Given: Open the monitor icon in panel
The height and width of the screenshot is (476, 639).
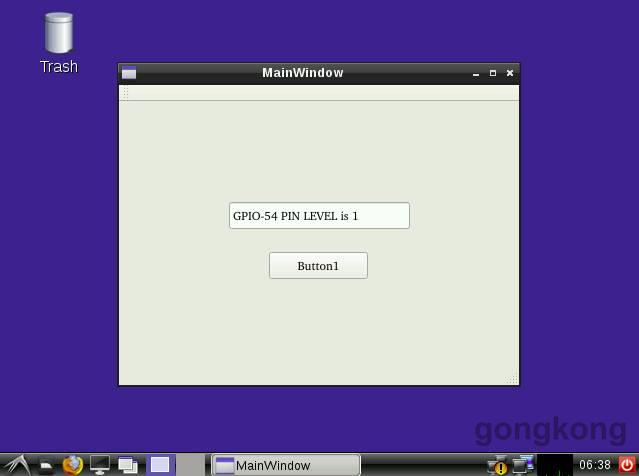Looking at the screenshot, I should pos(100,465).
